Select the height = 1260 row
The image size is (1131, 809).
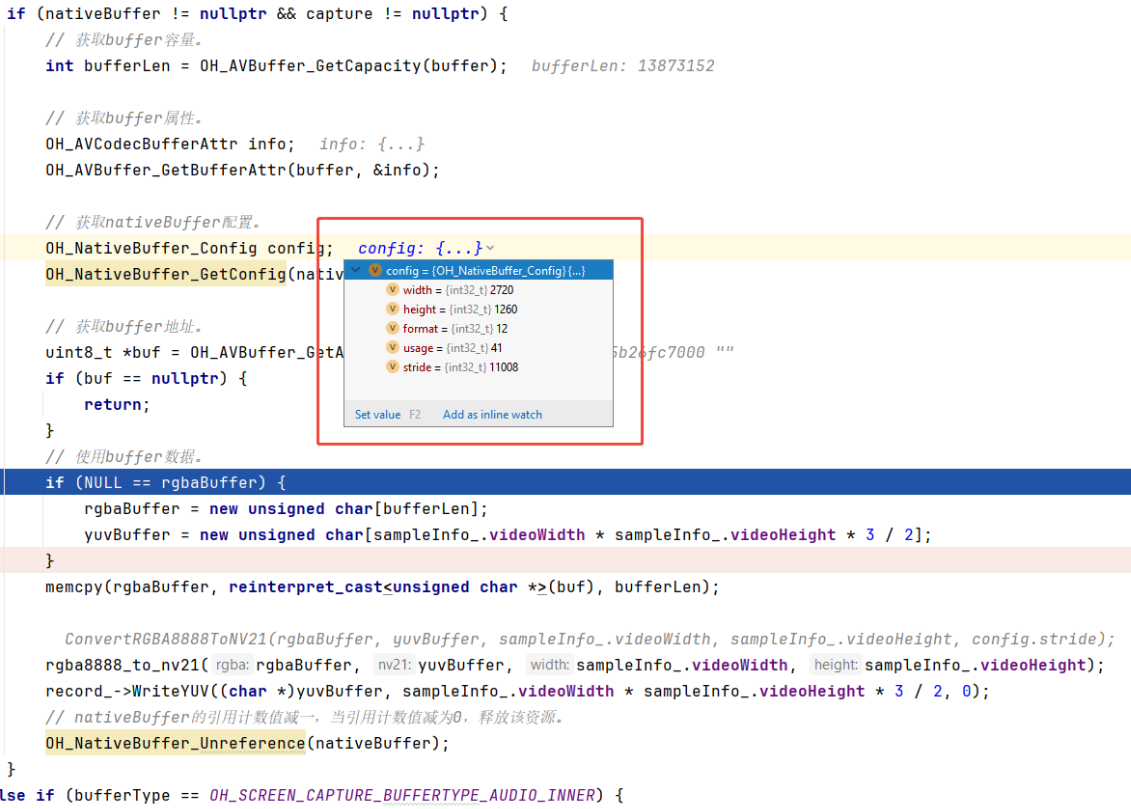[460, 309]
